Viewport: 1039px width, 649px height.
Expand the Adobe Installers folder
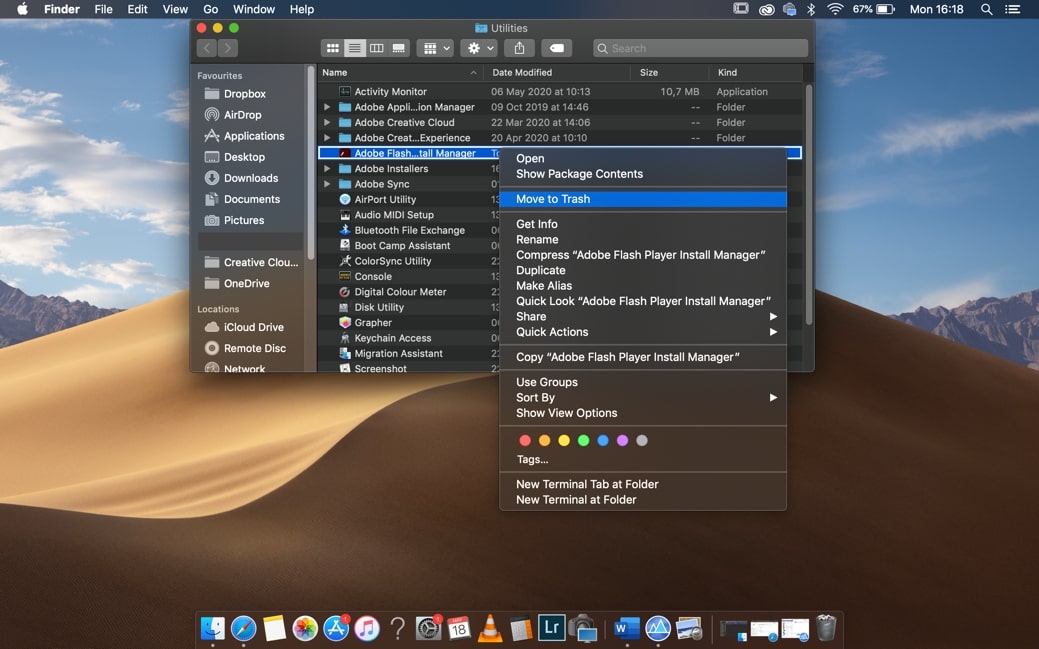point(327,168)
